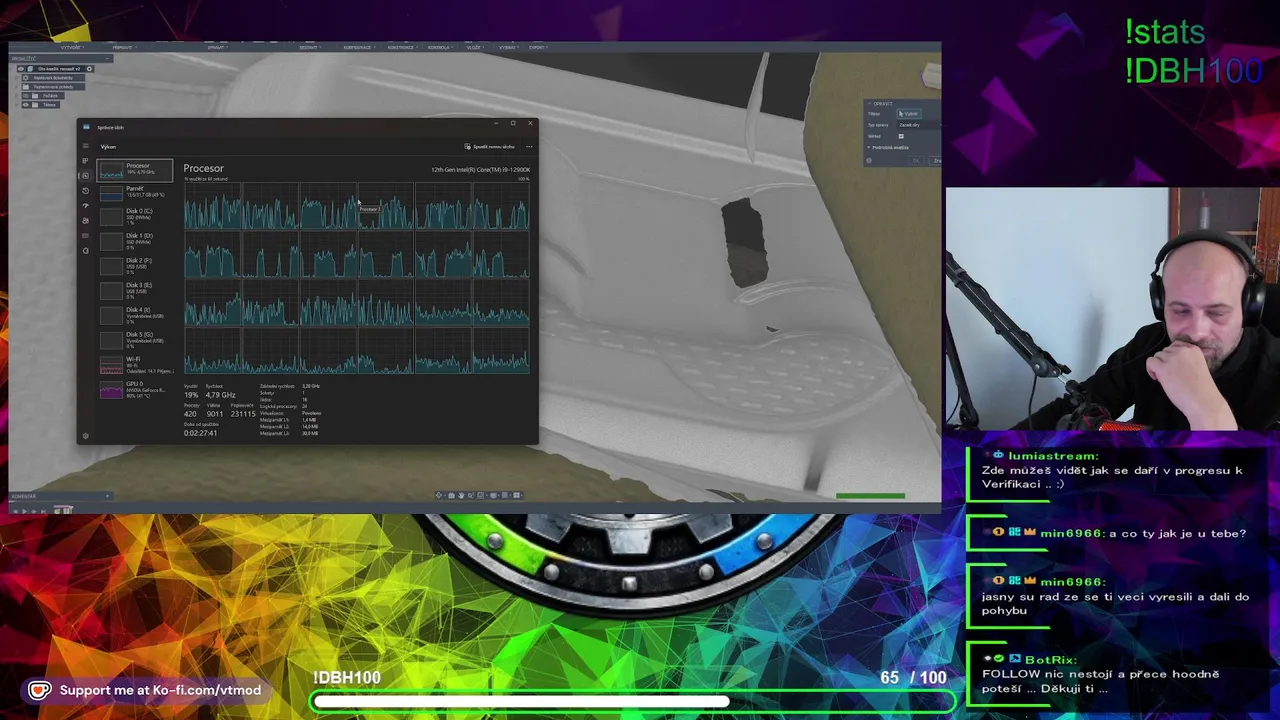Click the Orbit tool in the navigation bar
This screenshot has height=720, width=1280.
[x=439, y=495]
